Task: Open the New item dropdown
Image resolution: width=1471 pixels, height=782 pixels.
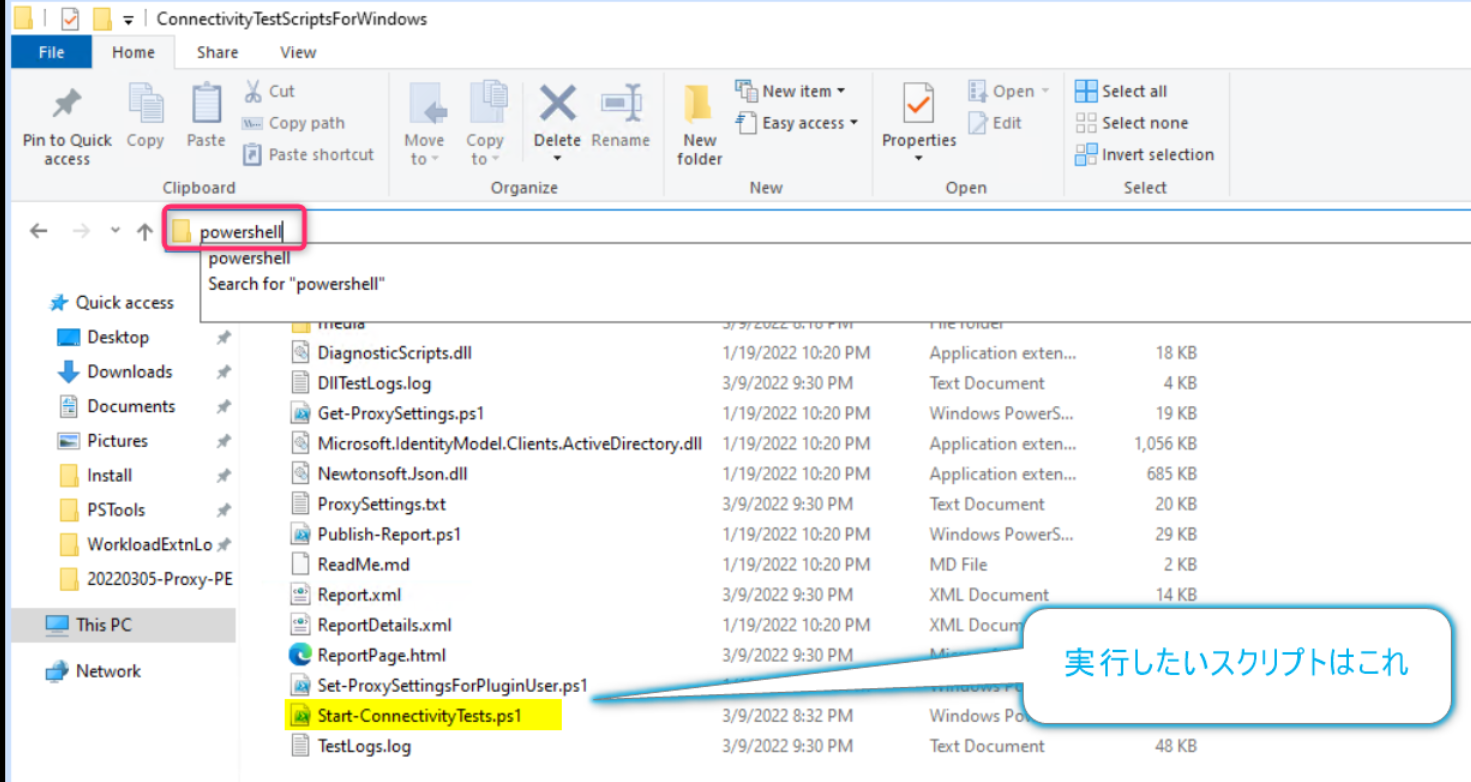Action: coord(790,91)
